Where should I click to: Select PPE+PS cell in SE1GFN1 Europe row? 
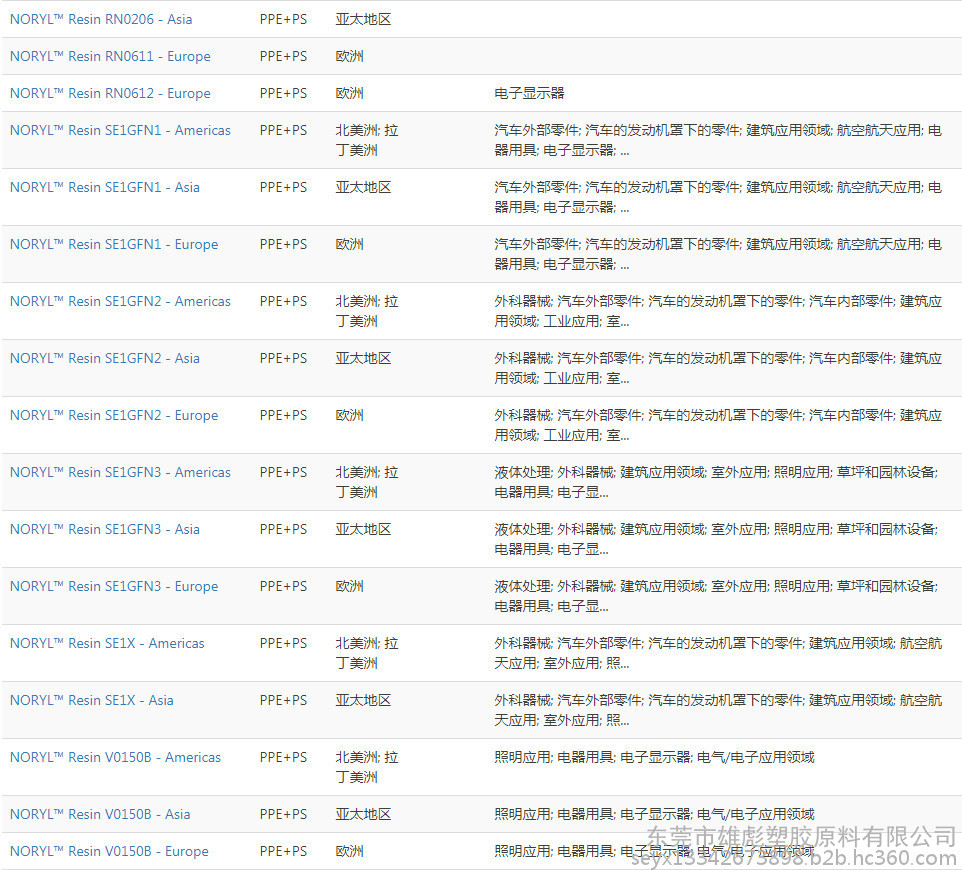tap(283, 245)
